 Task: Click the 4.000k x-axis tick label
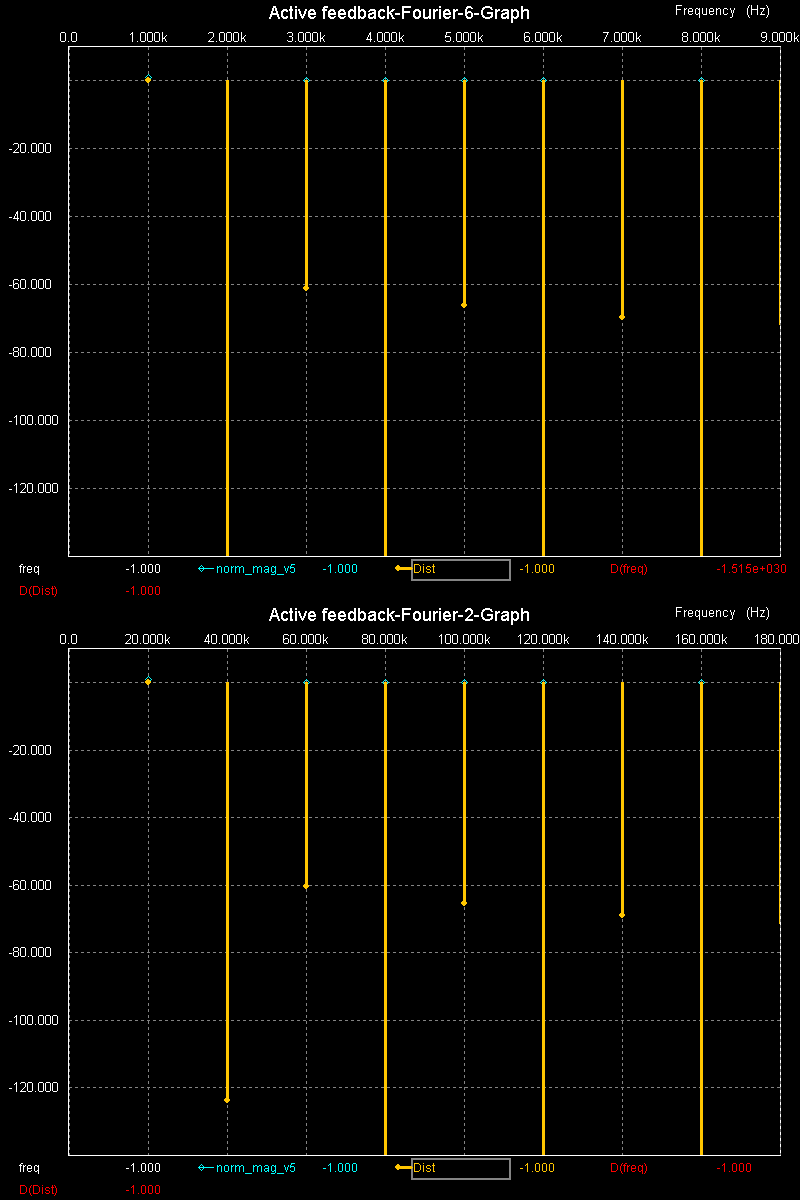(x=385, y=37)
